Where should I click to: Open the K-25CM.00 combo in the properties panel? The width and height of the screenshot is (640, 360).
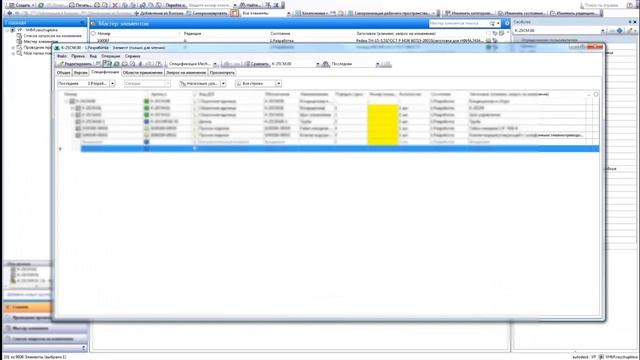tap(602, 31)
